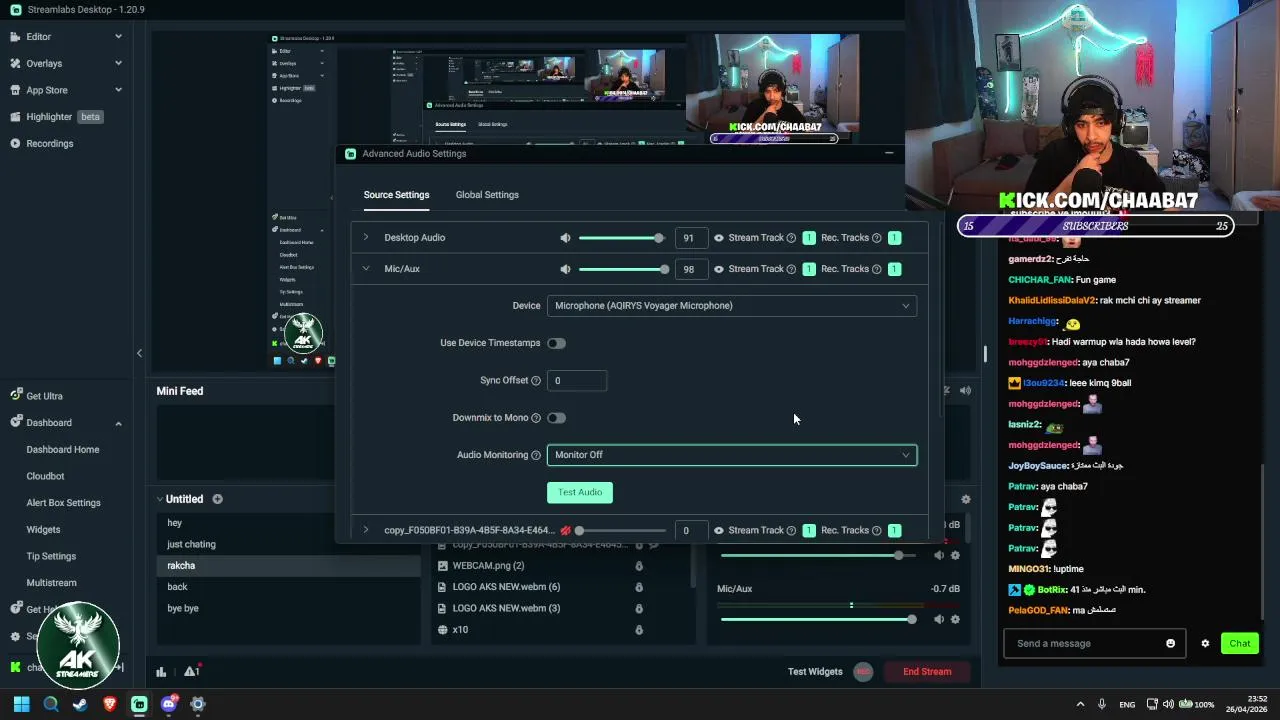Viewport: 1280px width, 720px height.
Task: Open the notifications warning icon
Action: coord(191,672)
